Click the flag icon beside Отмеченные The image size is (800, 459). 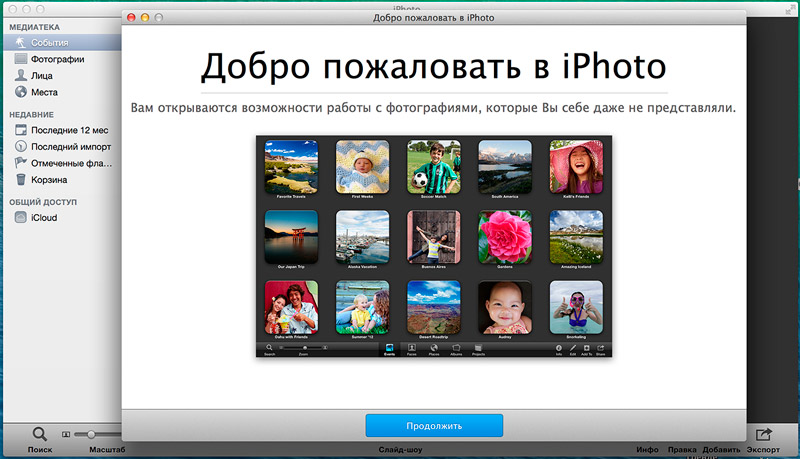coord(20,163)
